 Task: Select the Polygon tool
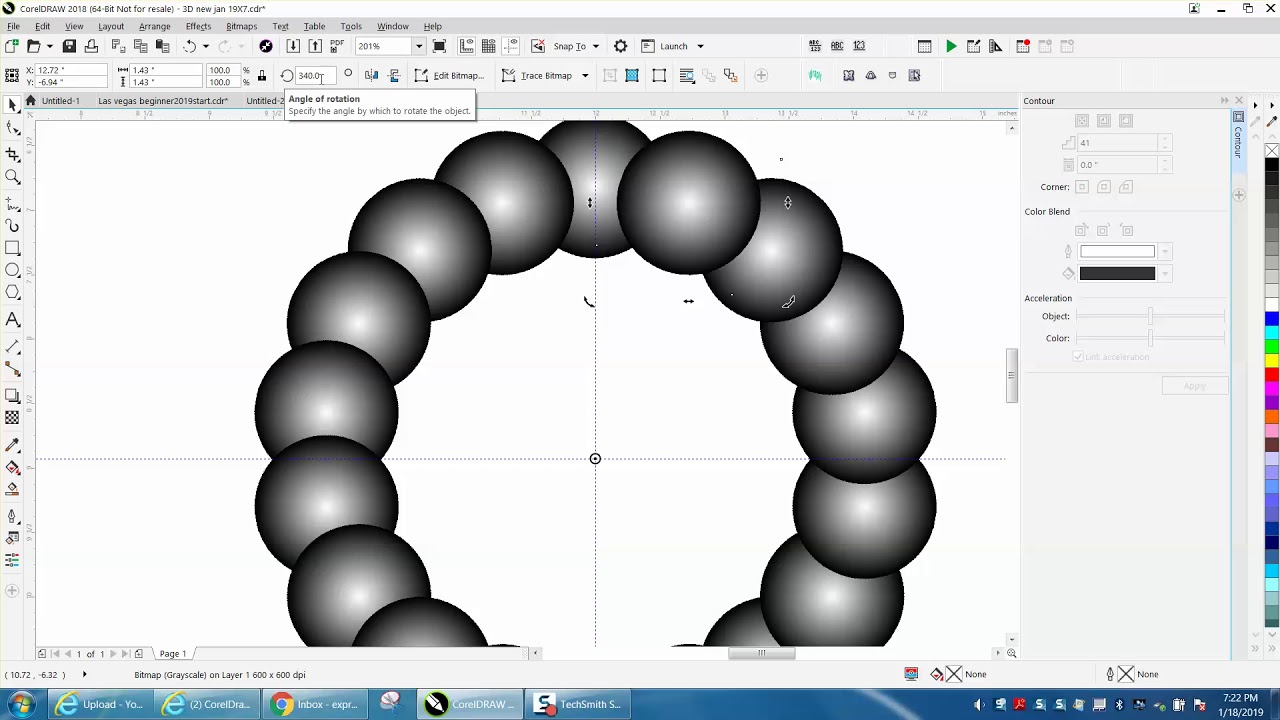pyautogui.click(x=12, y=292)
